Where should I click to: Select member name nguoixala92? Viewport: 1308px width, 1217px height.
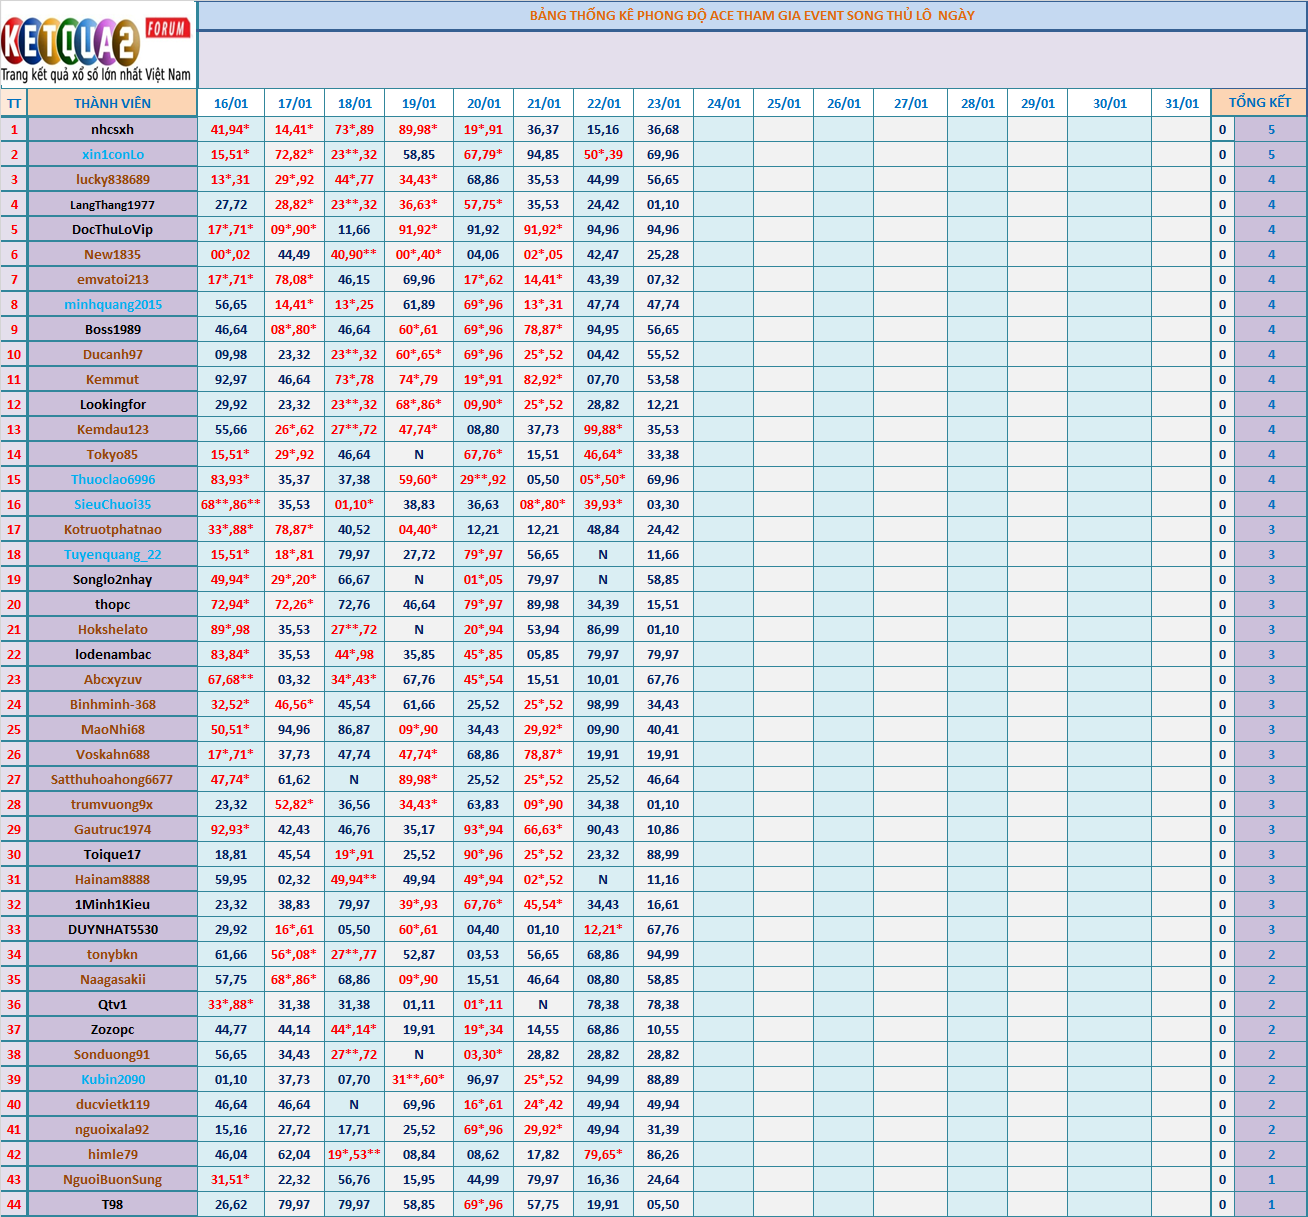pos(112,1129)
